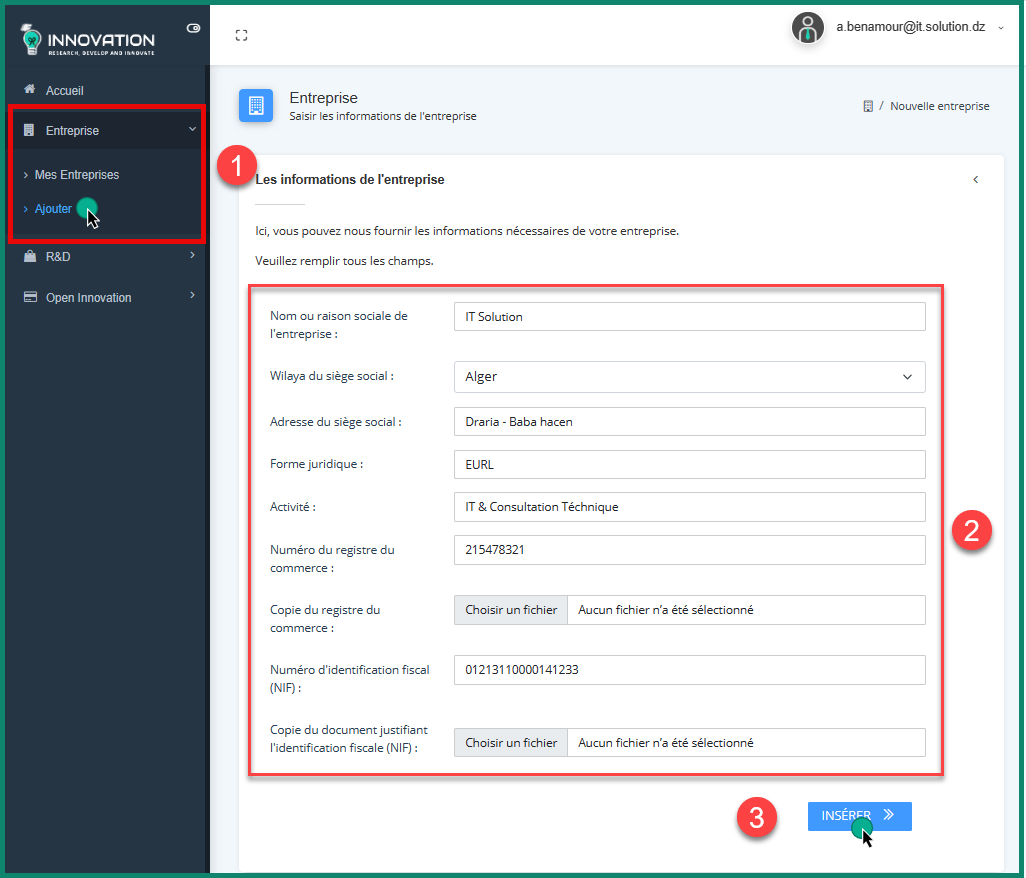Choose file for Copie du registre du commerce
Screen dimensions: 1026x878
pyautogui.click(x=511, y=610)
